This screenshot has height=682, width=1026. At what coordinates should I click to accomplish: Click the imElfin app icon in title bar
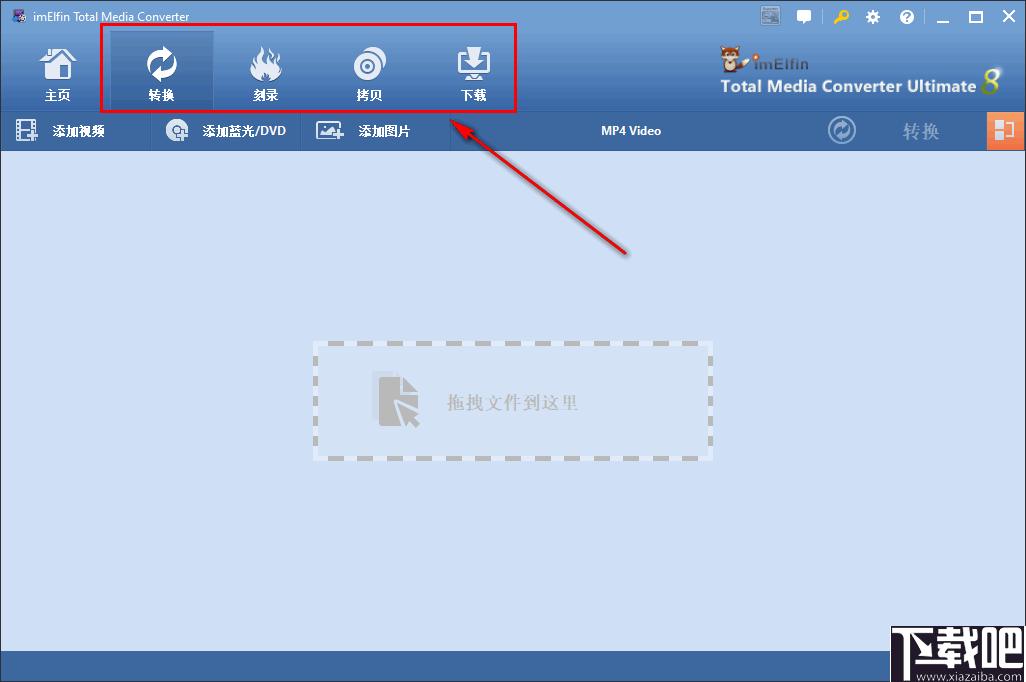point(20,16)
